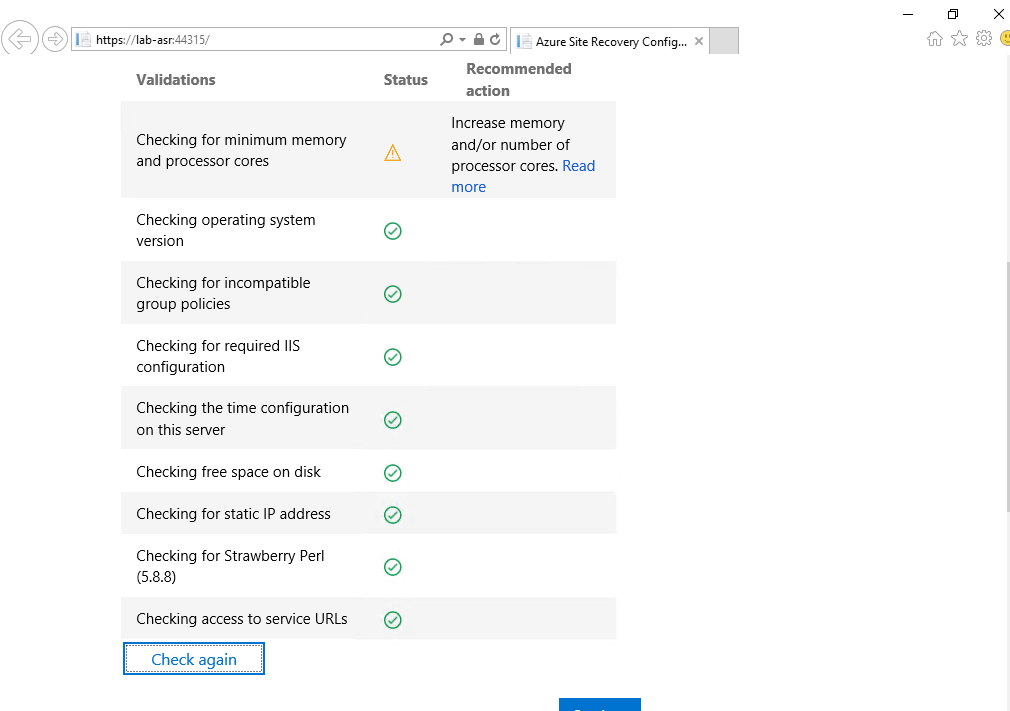The image size is (1010, 711).
Task: Click green checkmark for Strawberry Perl check
Action: (393, 567)
